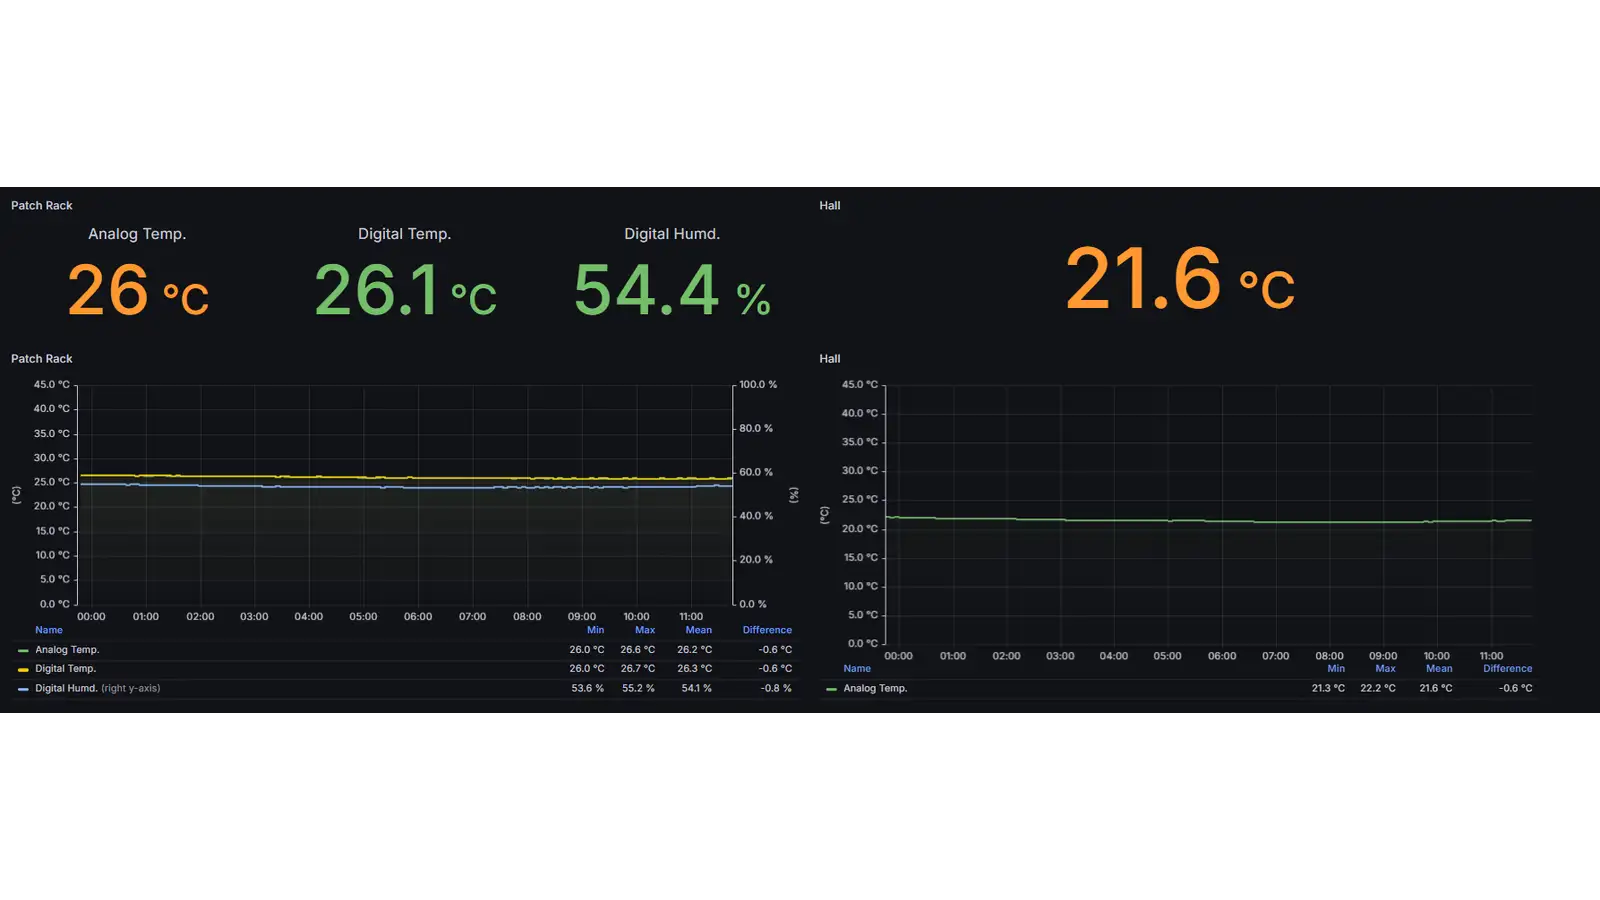Toggle Digital Temp. series in legend
The height and width of the screenshot is (900, 1600).
point(66,669)
